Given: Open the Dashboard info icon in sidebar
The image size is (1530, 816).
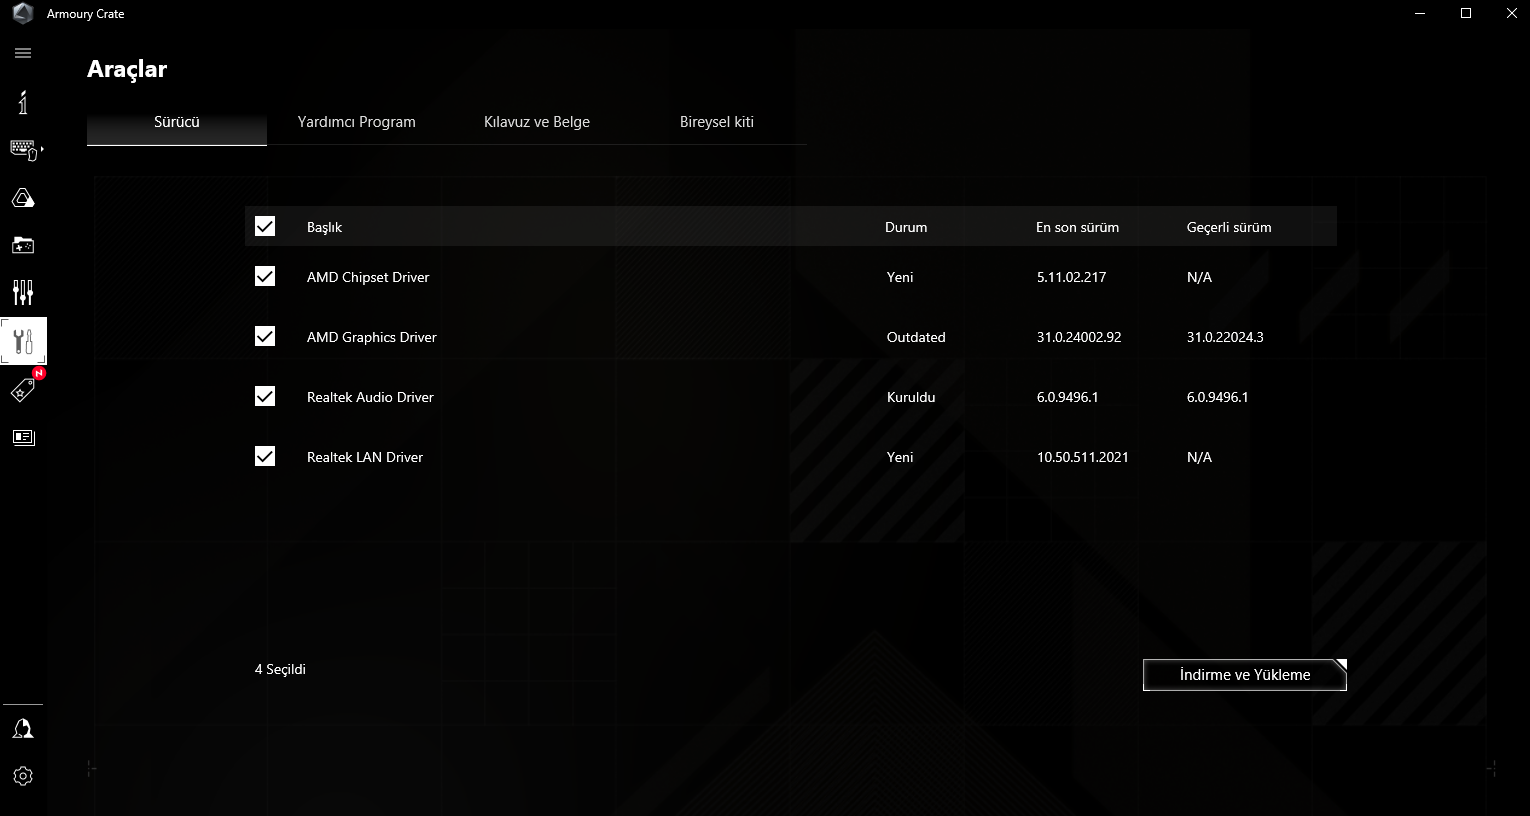Looking at the screenshot, I should pos(23,102).
